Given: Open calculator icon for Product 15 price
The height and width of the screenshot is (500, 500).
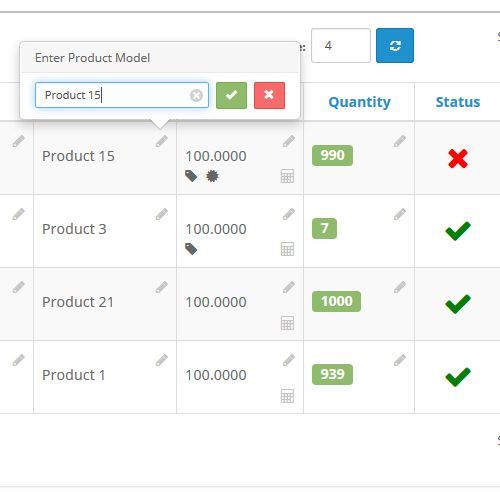Looking at the screenshot, I should pyautogui.click(x=287, y=176).
